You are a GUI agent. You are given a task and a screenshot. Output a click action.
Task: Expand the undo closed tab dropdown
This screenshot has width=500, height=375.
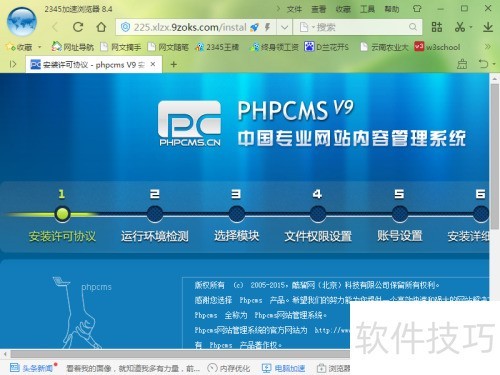pos(494,64)
